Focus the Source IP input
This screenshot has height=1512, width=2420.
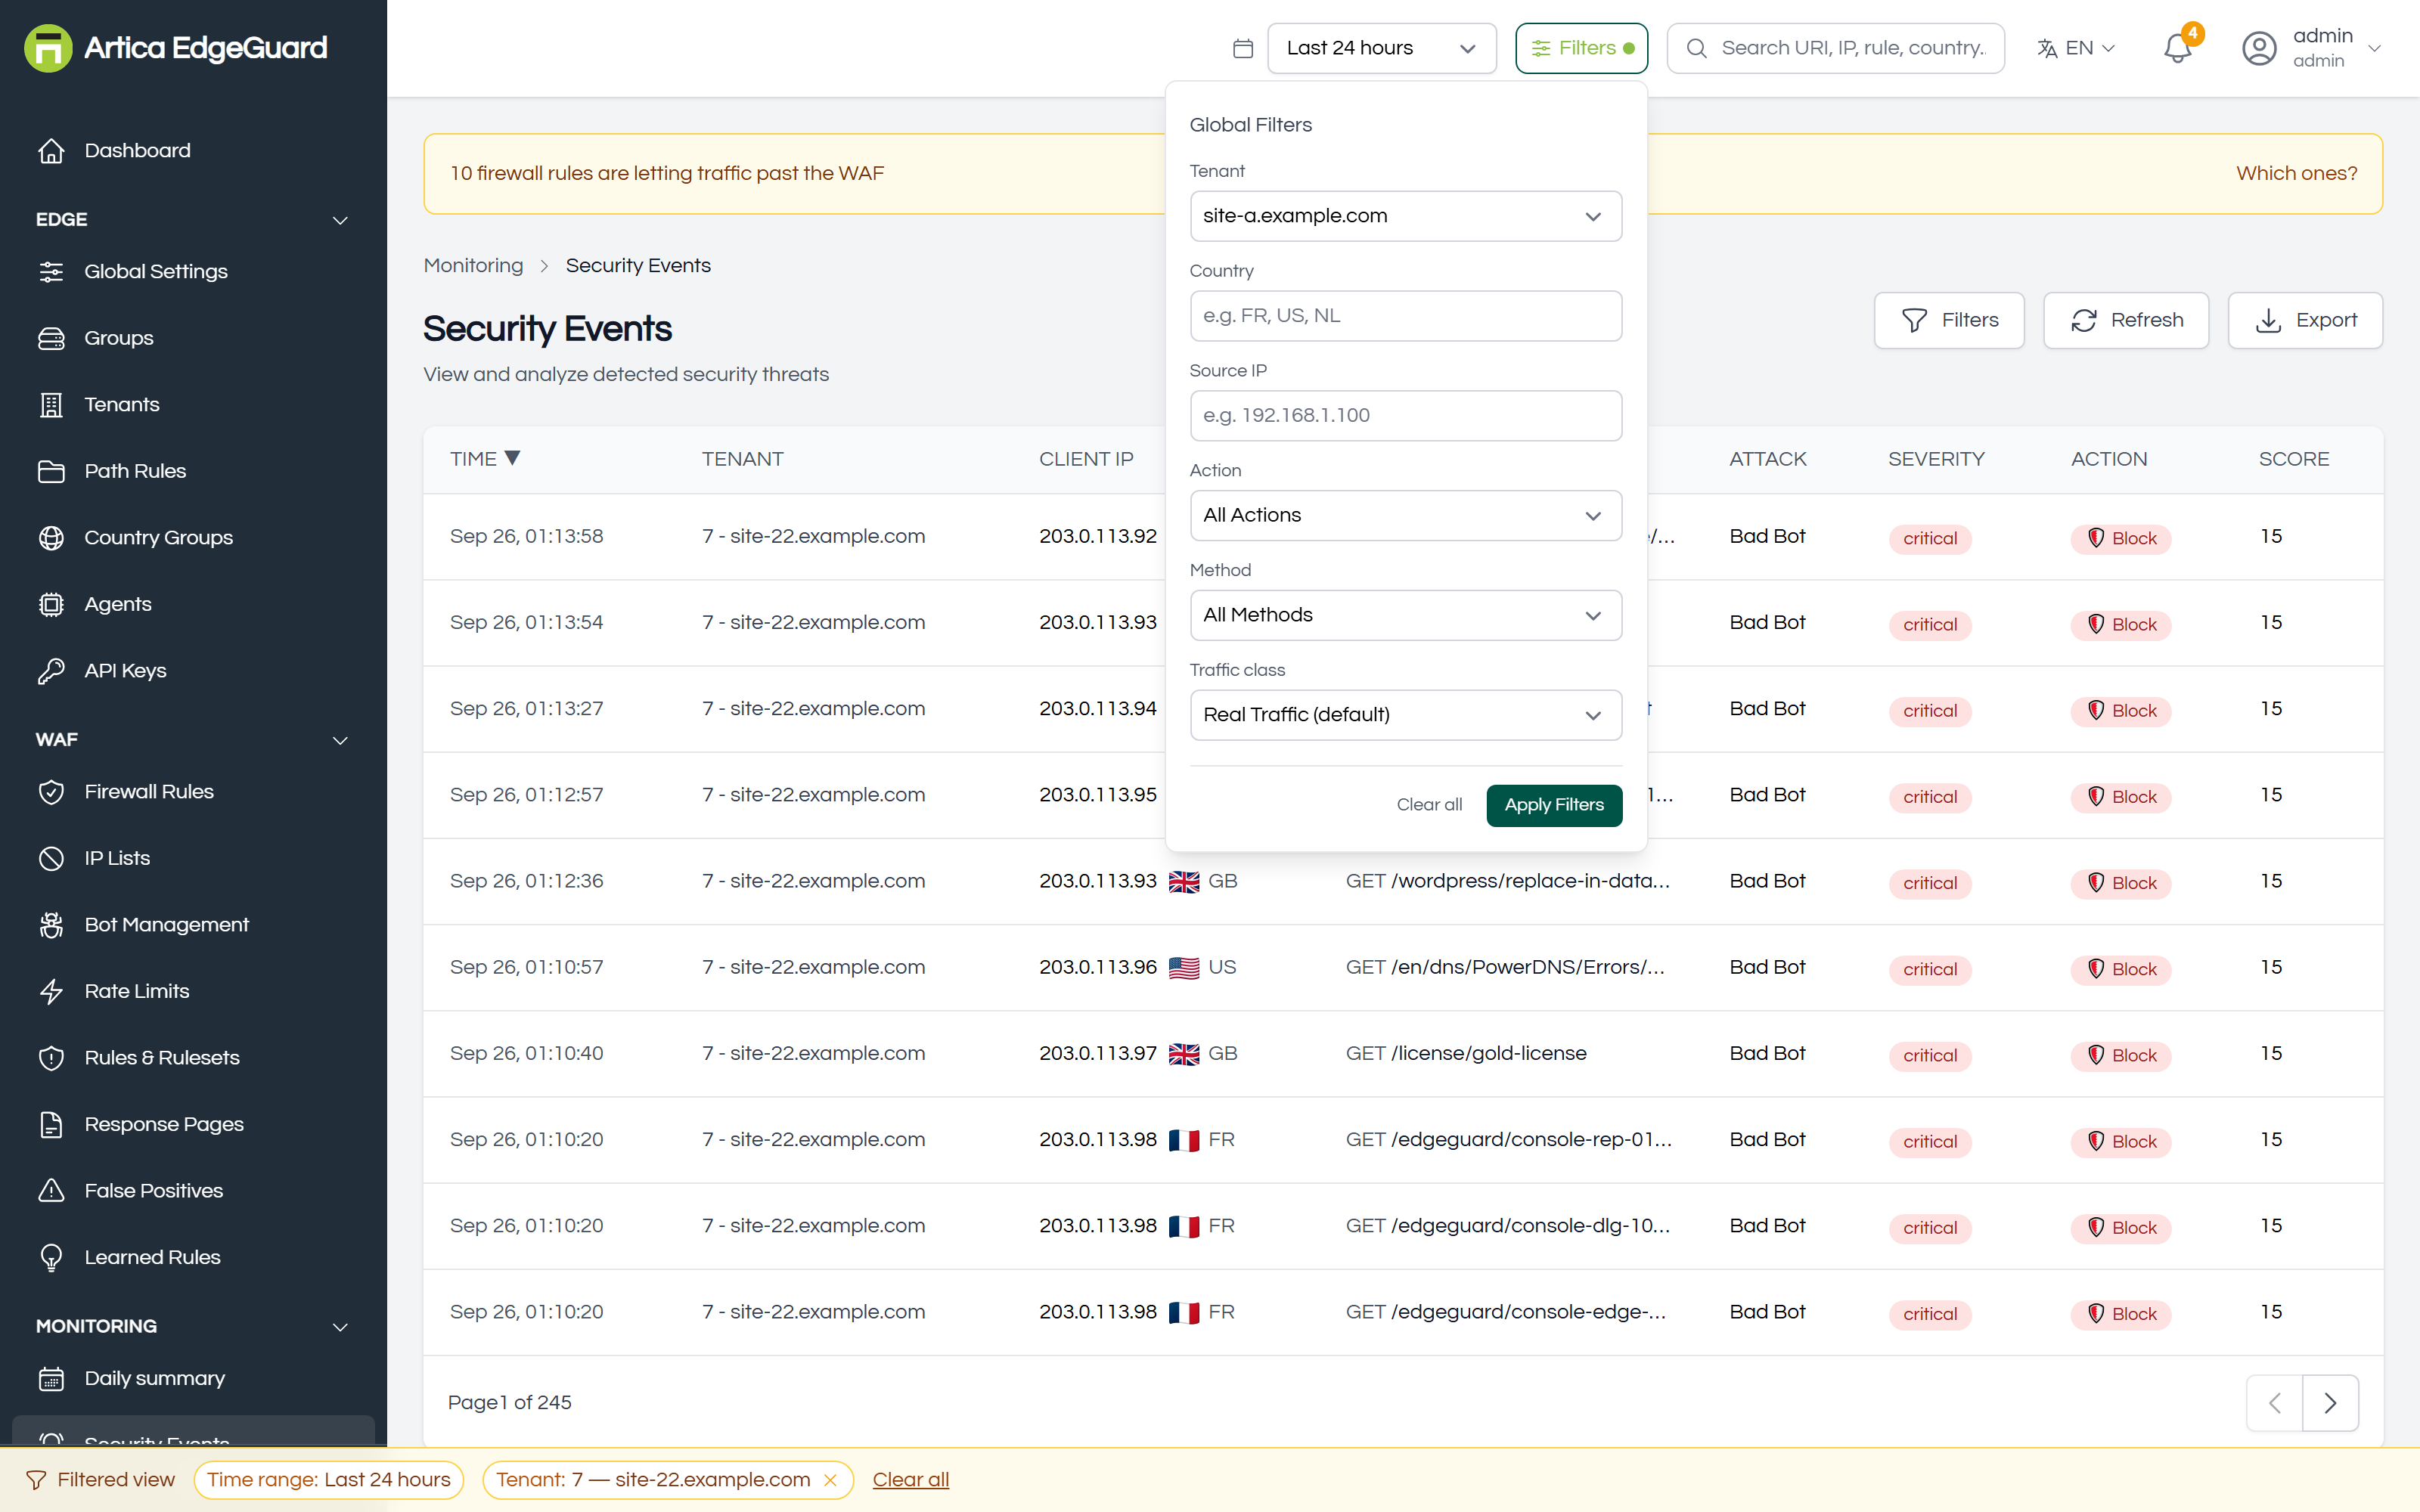(1405, 415)
